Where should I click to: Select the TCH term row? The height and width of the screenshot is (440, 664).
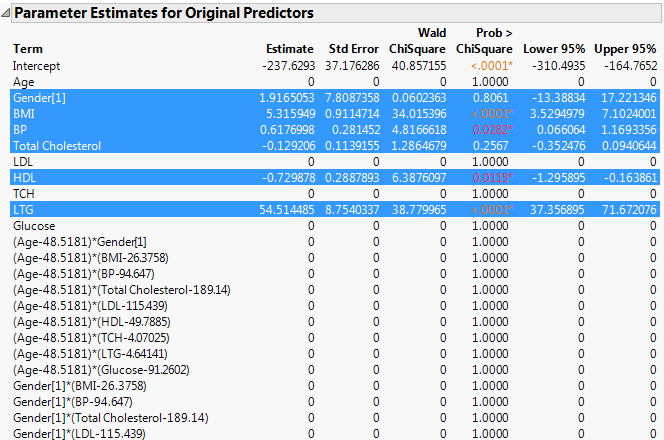tap(24, 193)
